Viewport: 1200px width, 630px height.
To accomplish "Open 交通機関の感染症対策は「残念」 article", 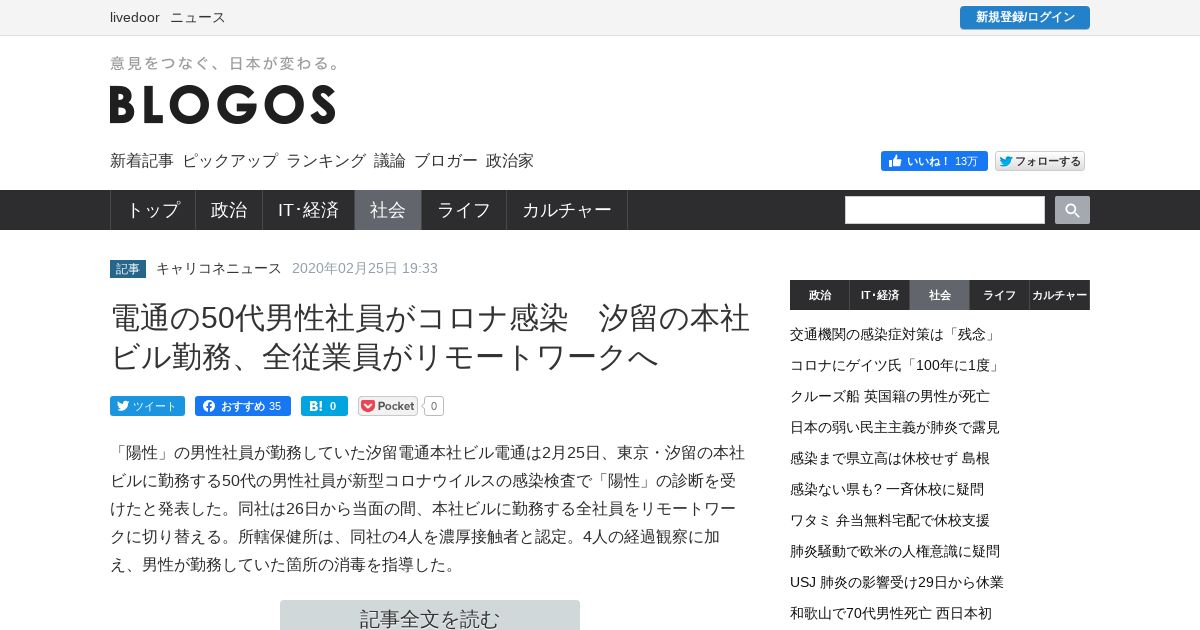I will pos(893,334).
